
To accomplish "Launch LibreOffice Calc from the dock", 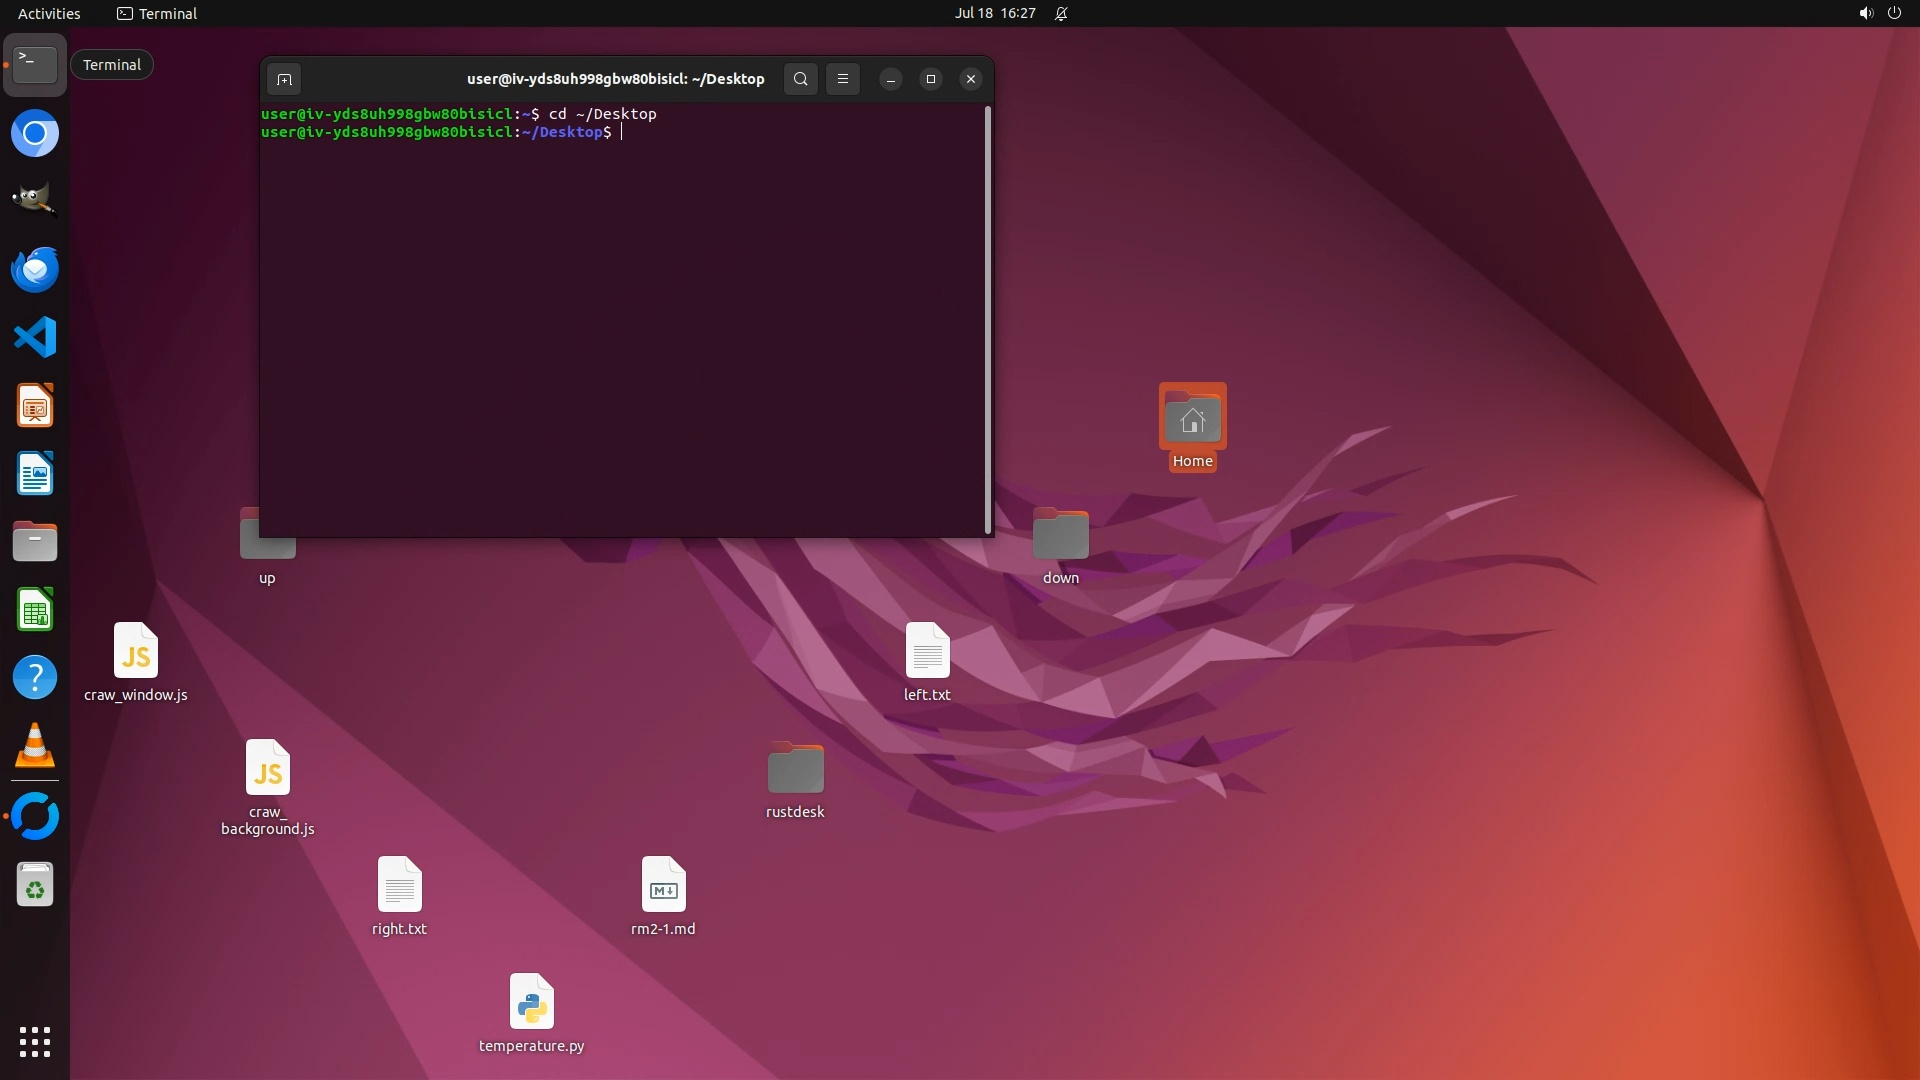I will (35, 610).
